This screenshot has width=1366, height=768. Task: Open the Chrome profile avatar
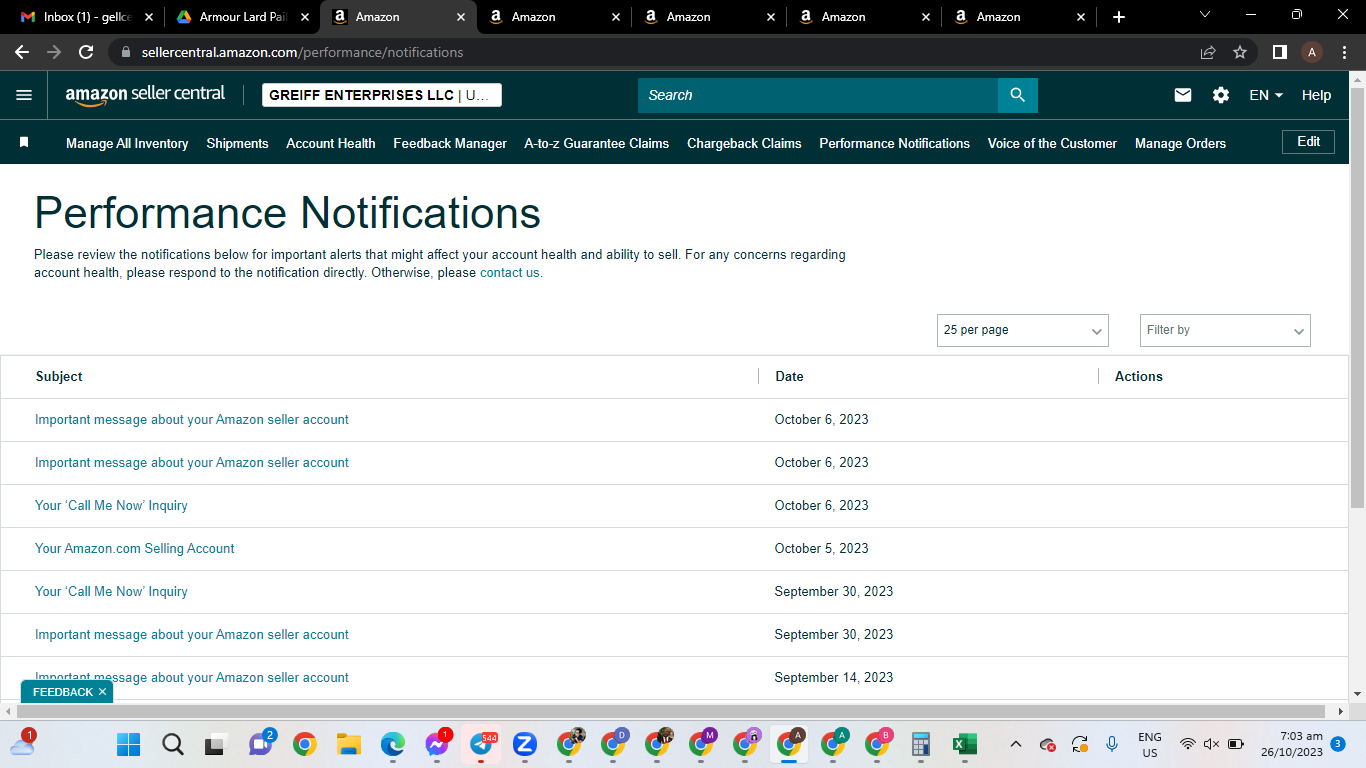coord(1312,52)
